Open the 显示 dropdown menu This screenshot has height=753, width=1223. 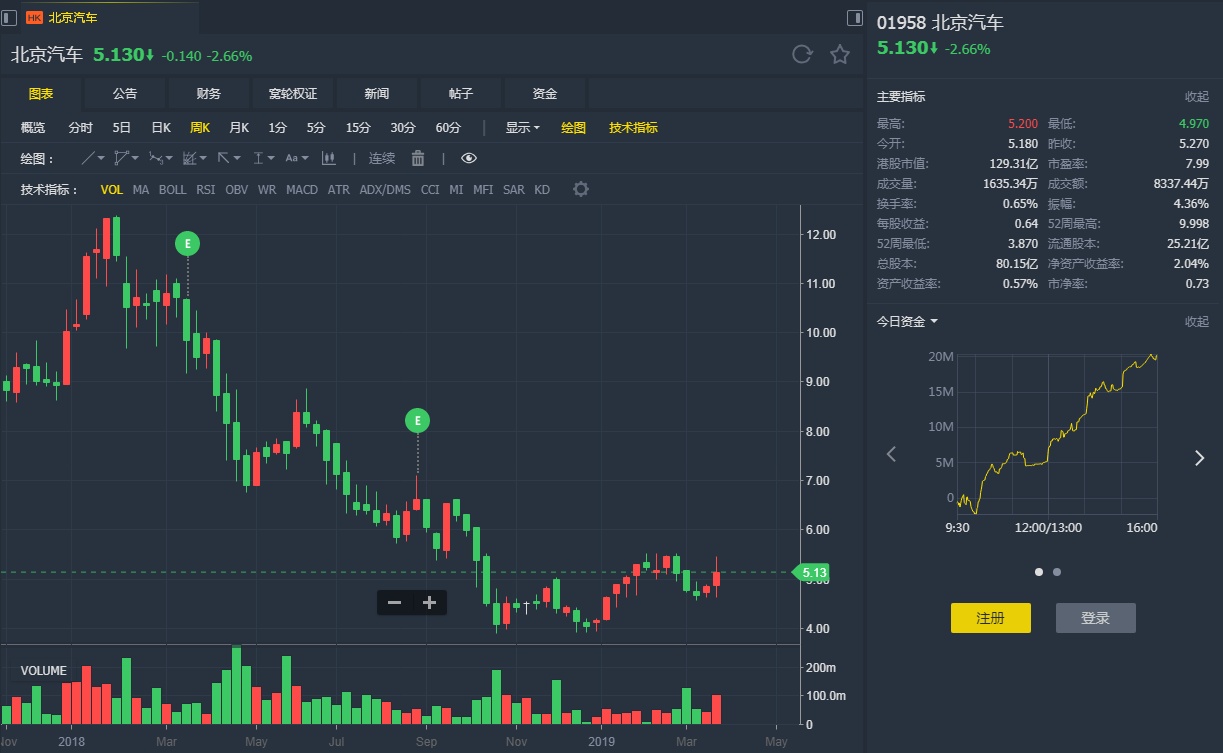[x=522, y=127]
